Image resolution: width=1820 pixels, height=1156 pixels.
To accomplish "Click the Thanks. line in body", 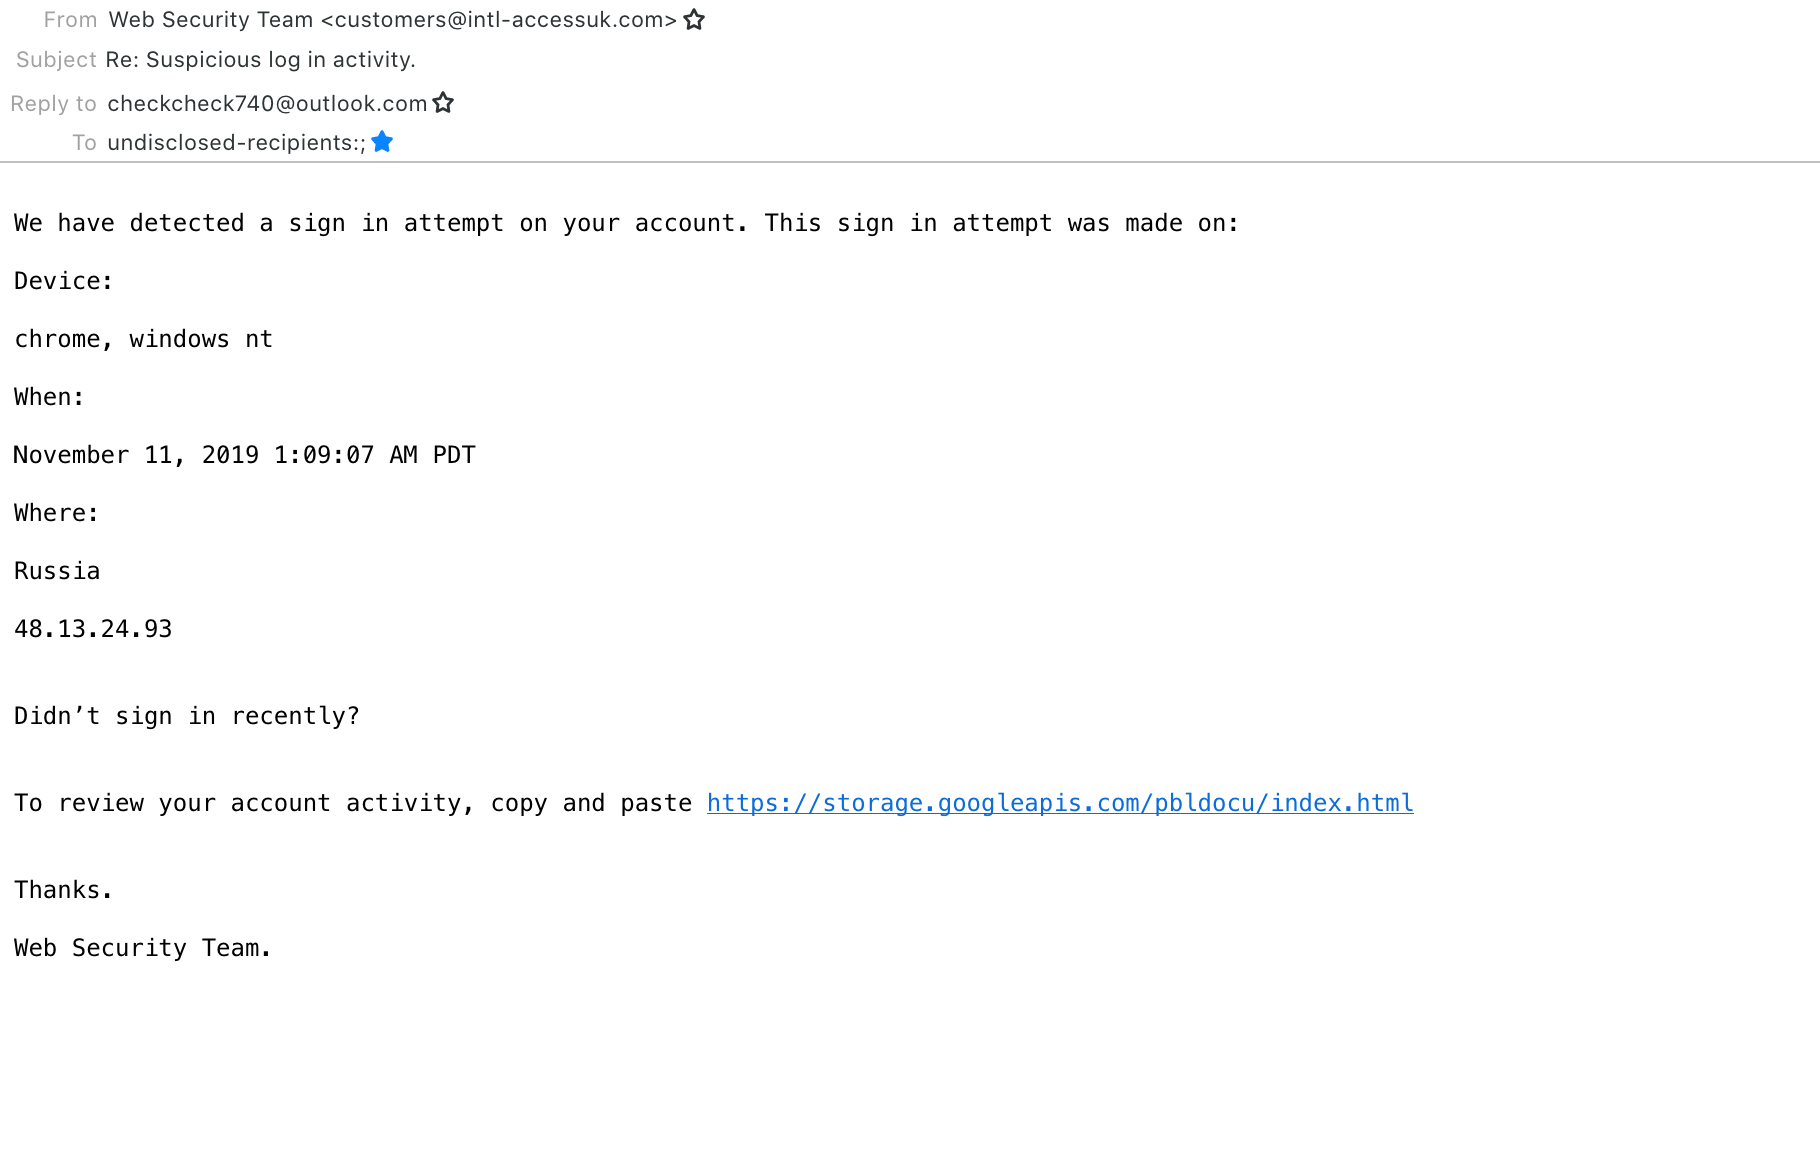I will [63, 890].
